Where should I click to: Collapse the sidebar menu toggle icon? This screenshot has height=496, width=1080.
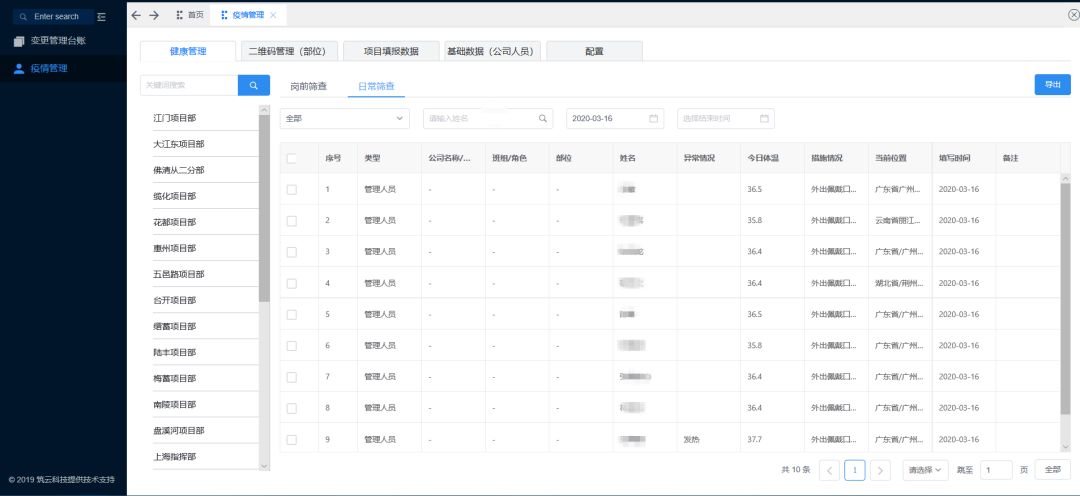[x=102, y=17]
